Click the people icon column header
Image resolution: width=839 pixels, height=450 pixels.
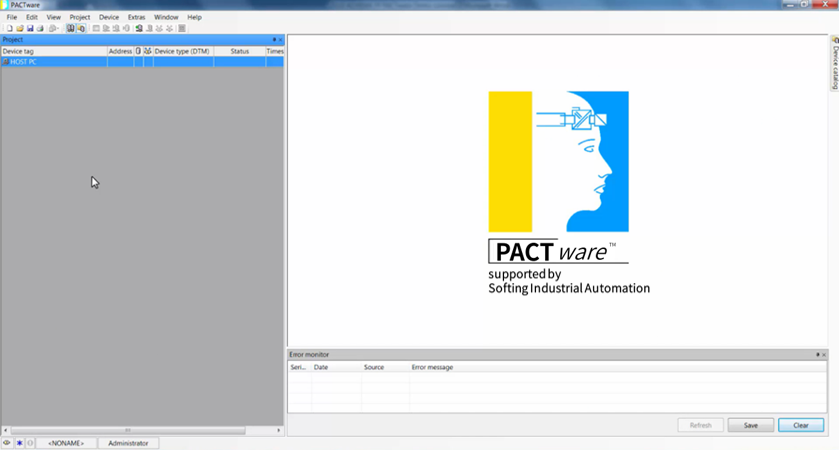point(148,51)
